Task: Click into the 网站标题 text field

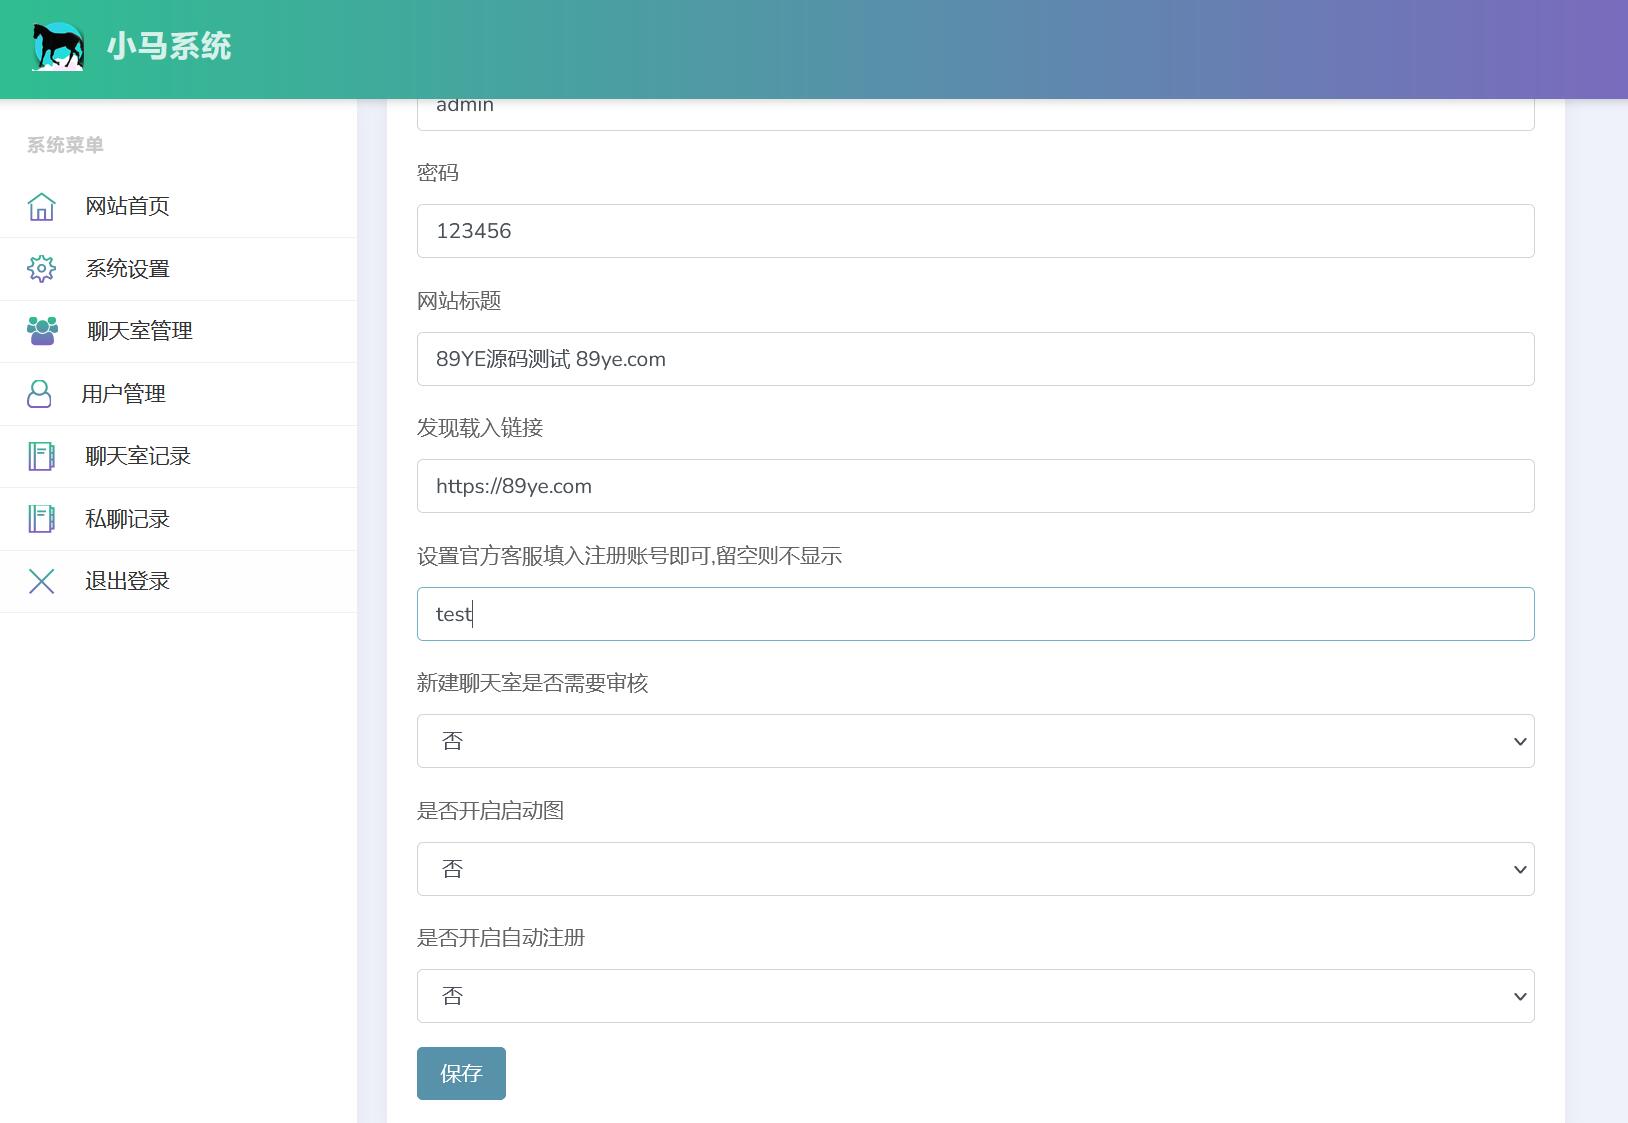Action: pos(975,359)
